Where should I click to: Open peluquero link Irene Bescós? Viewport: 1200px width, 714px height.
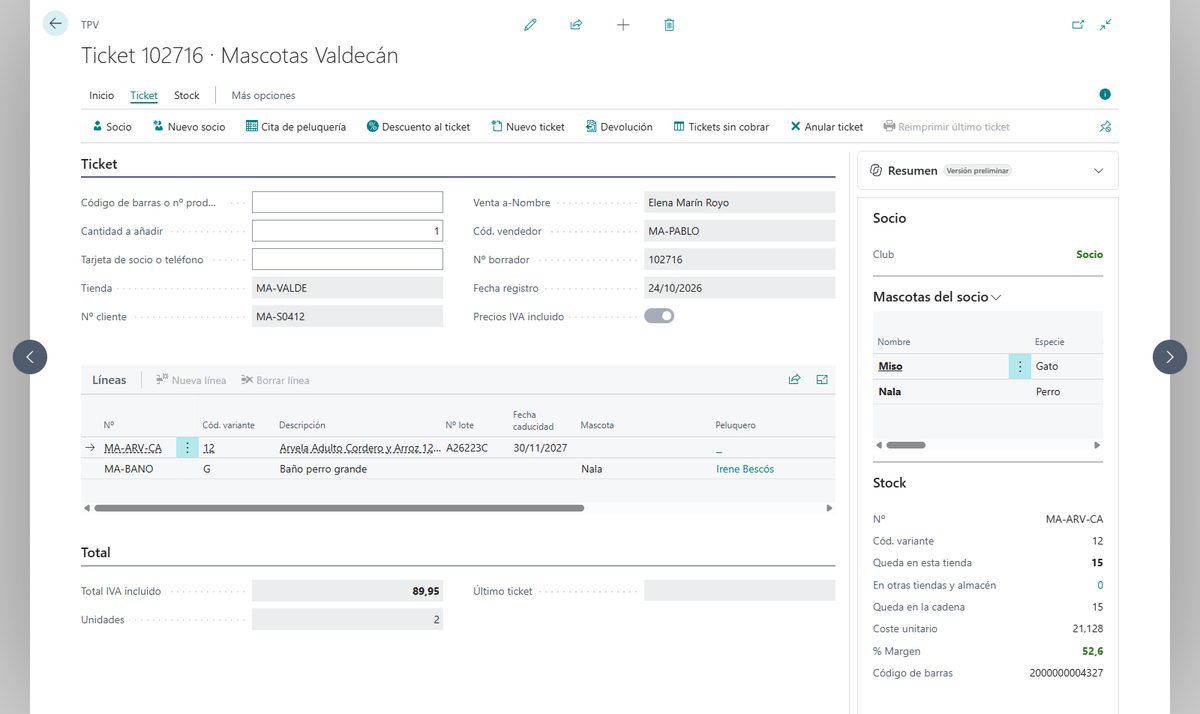point(745,469)
